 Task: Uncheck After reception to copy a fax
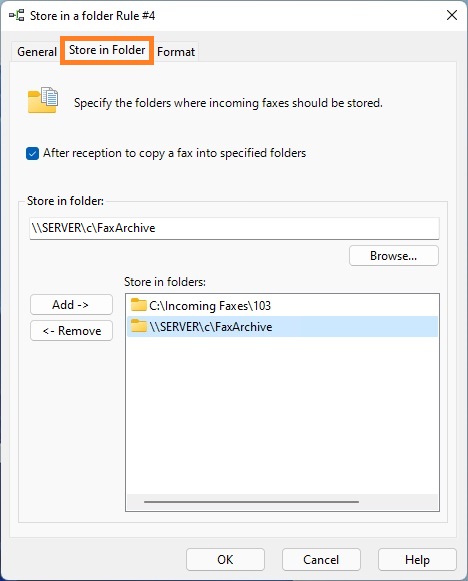point(33,153)
